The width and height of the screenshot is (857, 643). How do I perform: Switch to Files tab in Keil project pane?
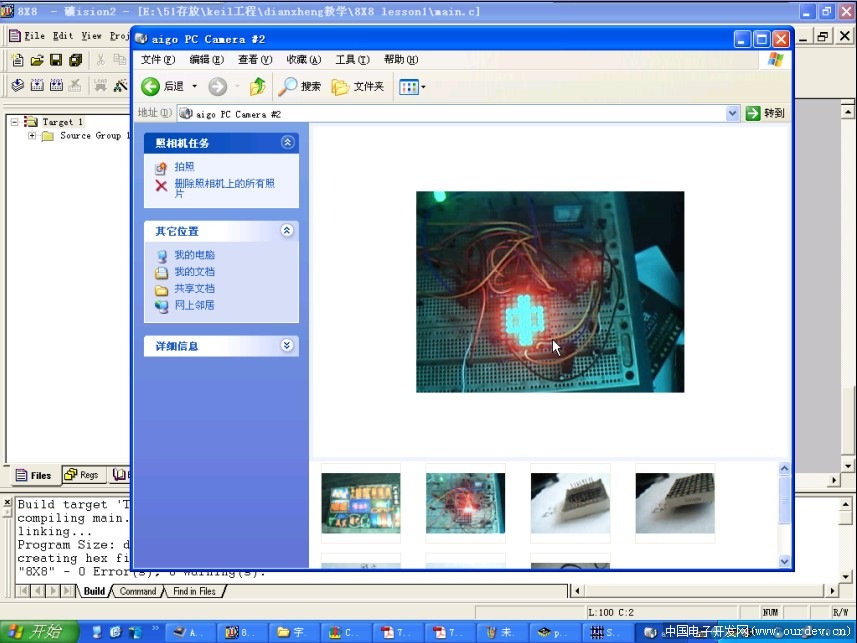pos(34,475)
